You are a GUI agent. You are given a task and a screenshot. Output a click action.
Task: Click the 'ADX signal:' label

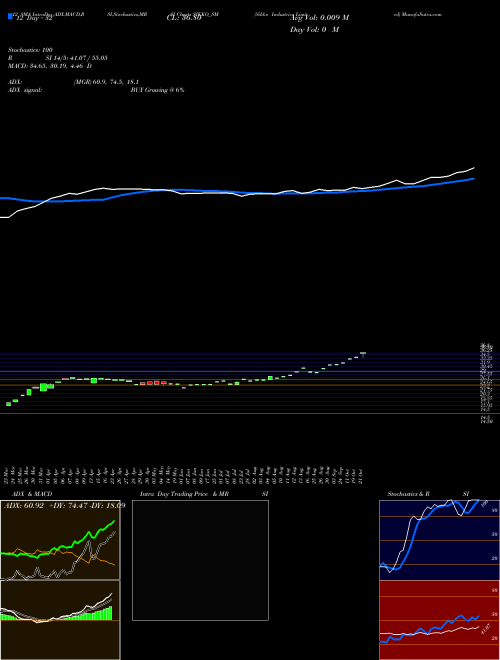24,90
